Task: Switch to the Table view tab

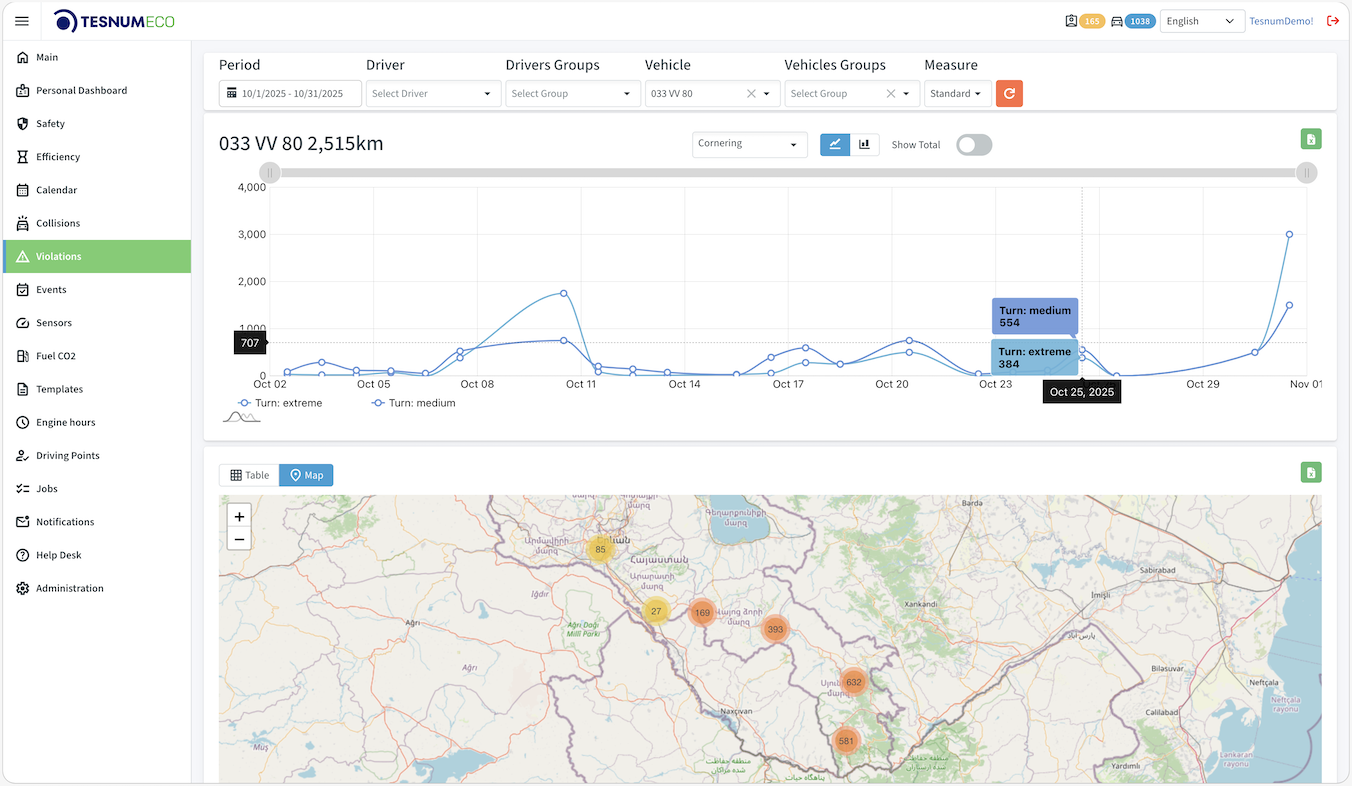Action: coord(248,474)
